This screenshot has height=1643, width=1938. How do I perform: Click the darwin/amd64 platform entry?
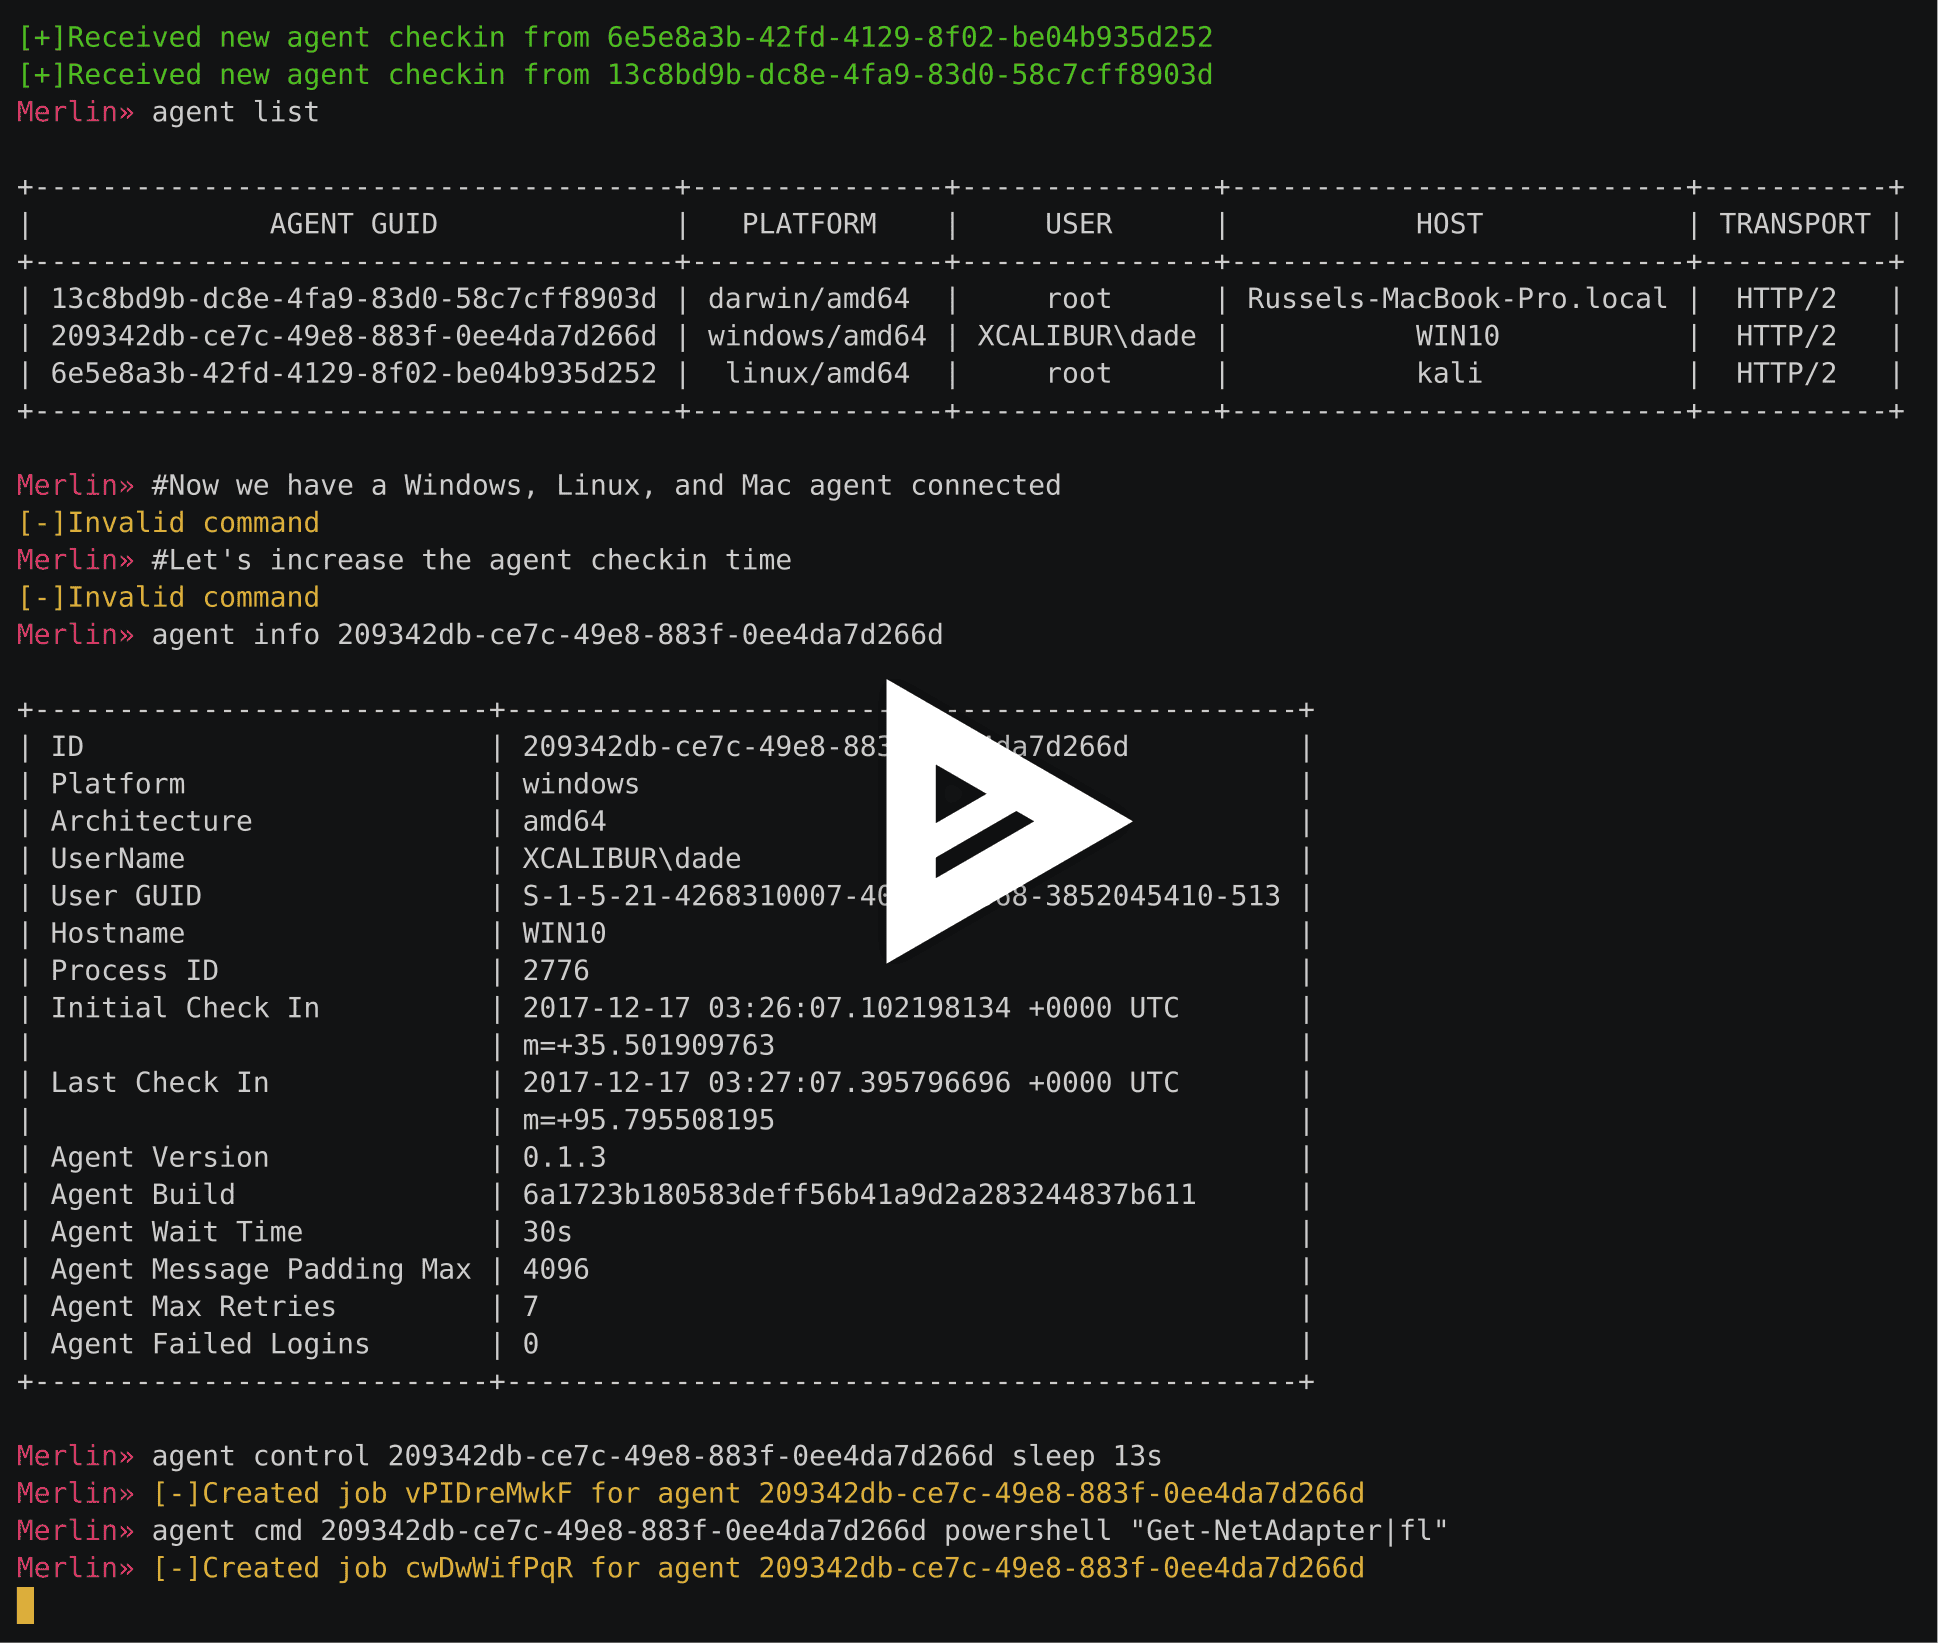(x=810, y=298)
